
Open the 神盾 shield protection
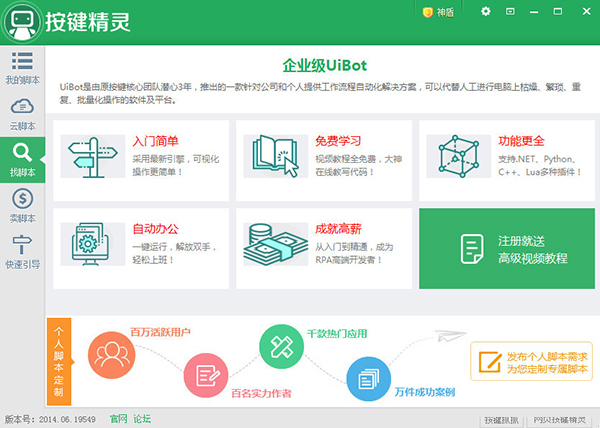(x=439, y=12)
